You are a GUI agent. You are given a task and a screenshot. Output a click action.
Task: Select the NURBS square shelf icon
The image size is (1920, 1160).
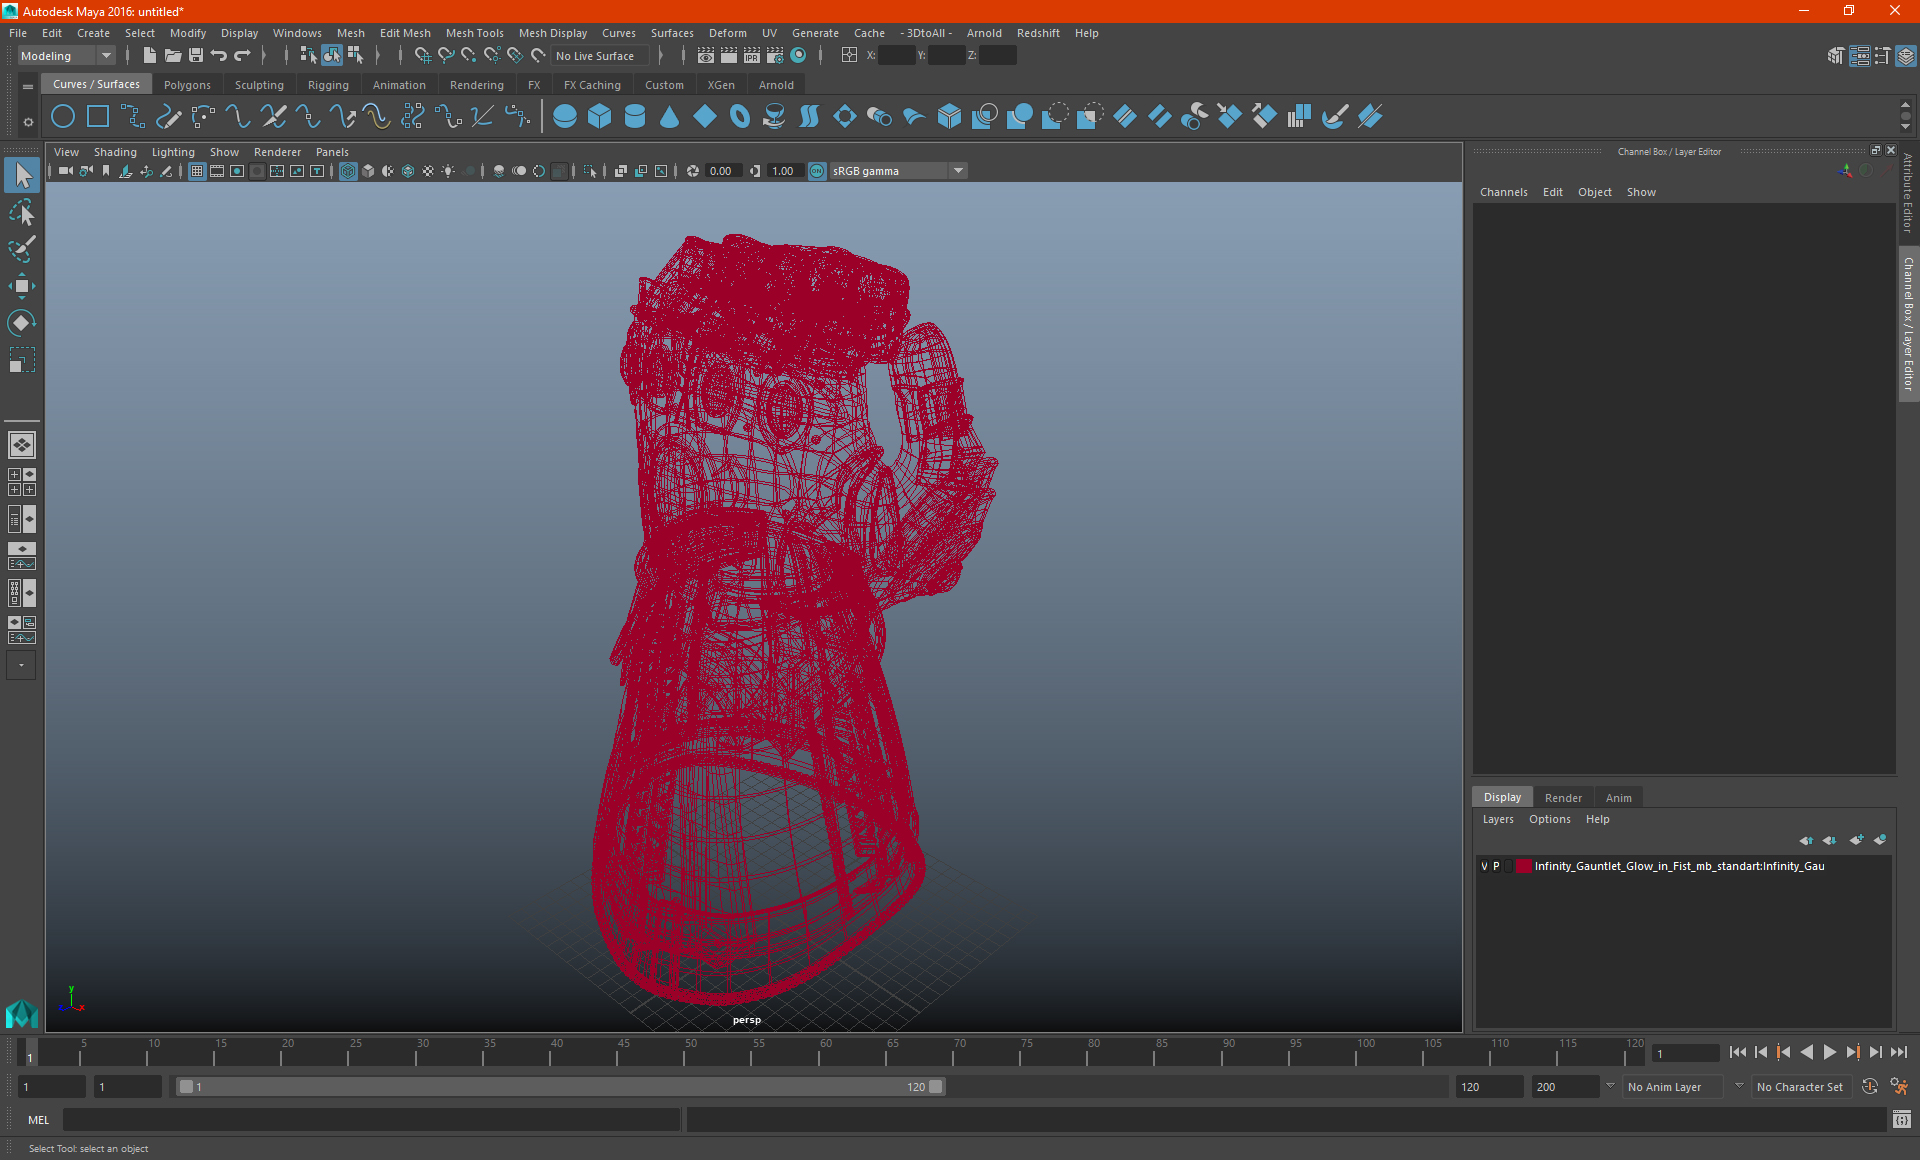(x=98, y=117)
